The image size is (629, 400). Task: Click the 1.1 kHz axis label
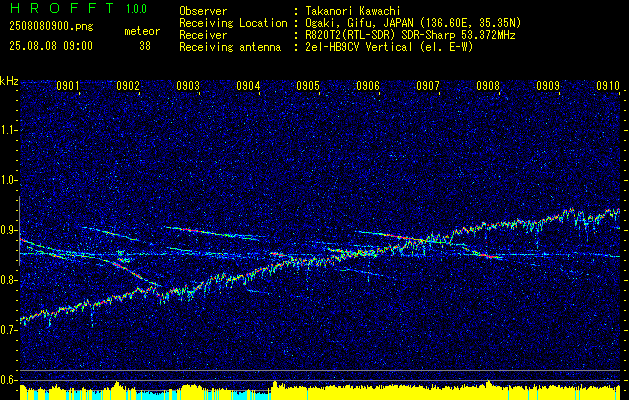click(x=9, y=130)
